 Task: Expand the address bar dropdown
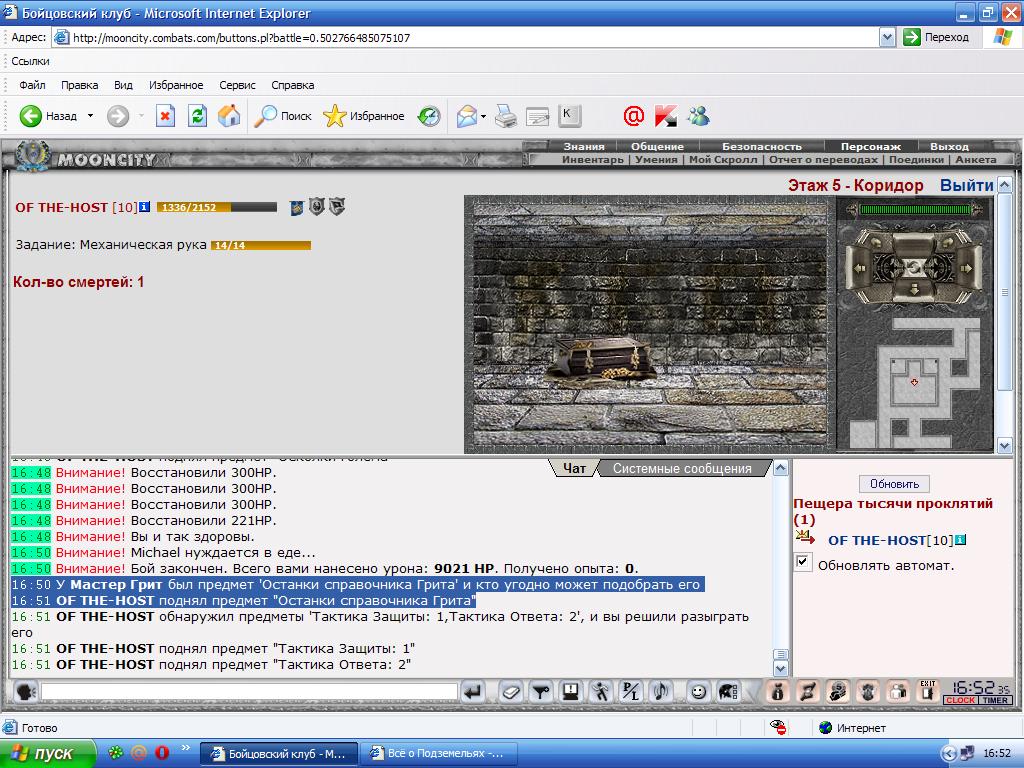tap(887, 37)
